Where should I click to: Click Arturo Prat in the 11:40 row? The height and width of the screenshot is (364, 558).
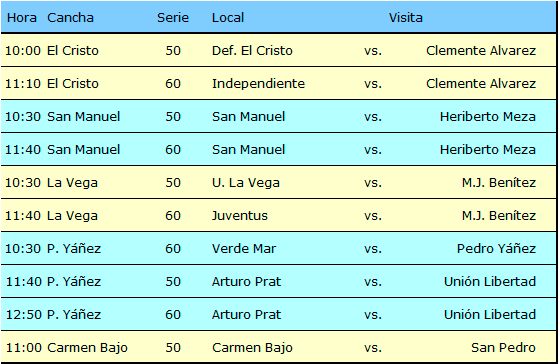click(x=246, y=282)
